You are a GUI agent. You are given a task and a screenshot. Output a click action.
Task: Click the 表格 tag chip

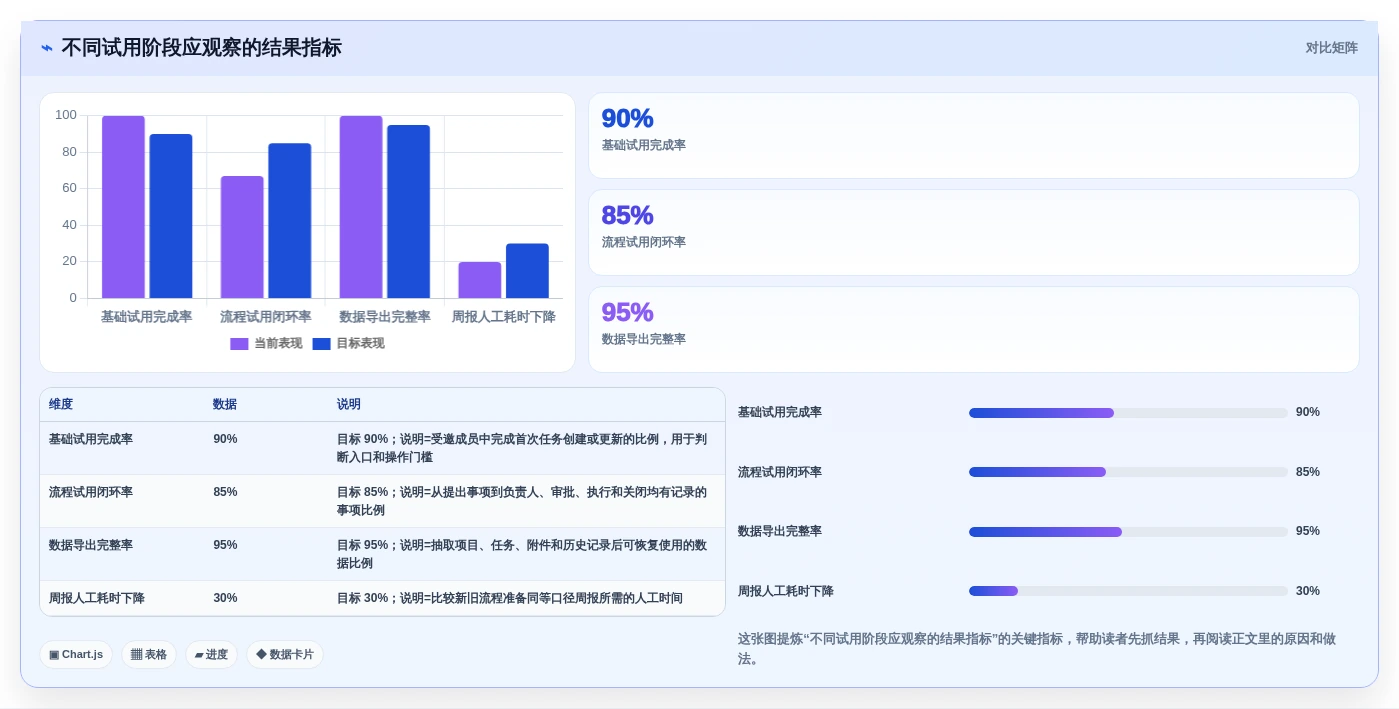(149, 655)
